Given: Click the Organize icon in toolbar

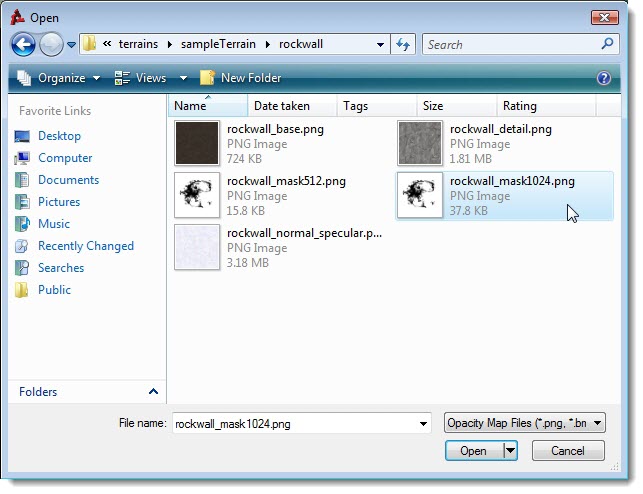Looking at the screenshot, I should click(25, 77).
